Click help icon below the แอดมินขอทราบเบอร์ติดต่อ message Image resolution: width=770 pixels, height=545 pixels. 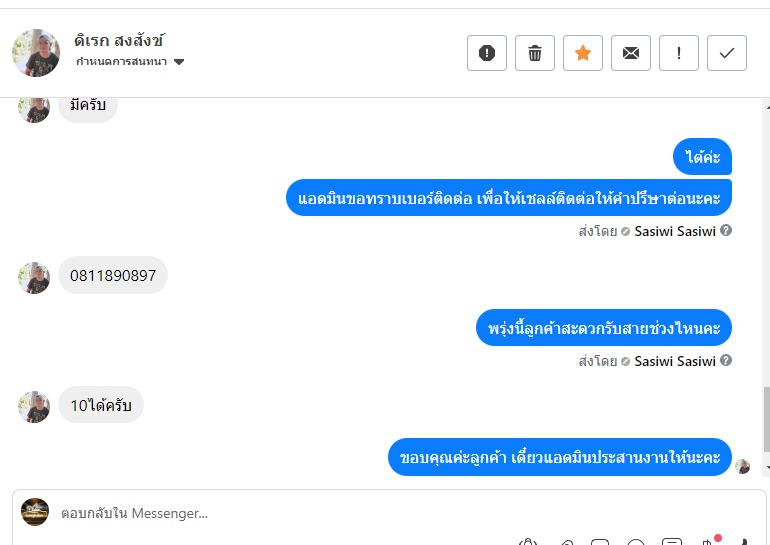[726, 230]
